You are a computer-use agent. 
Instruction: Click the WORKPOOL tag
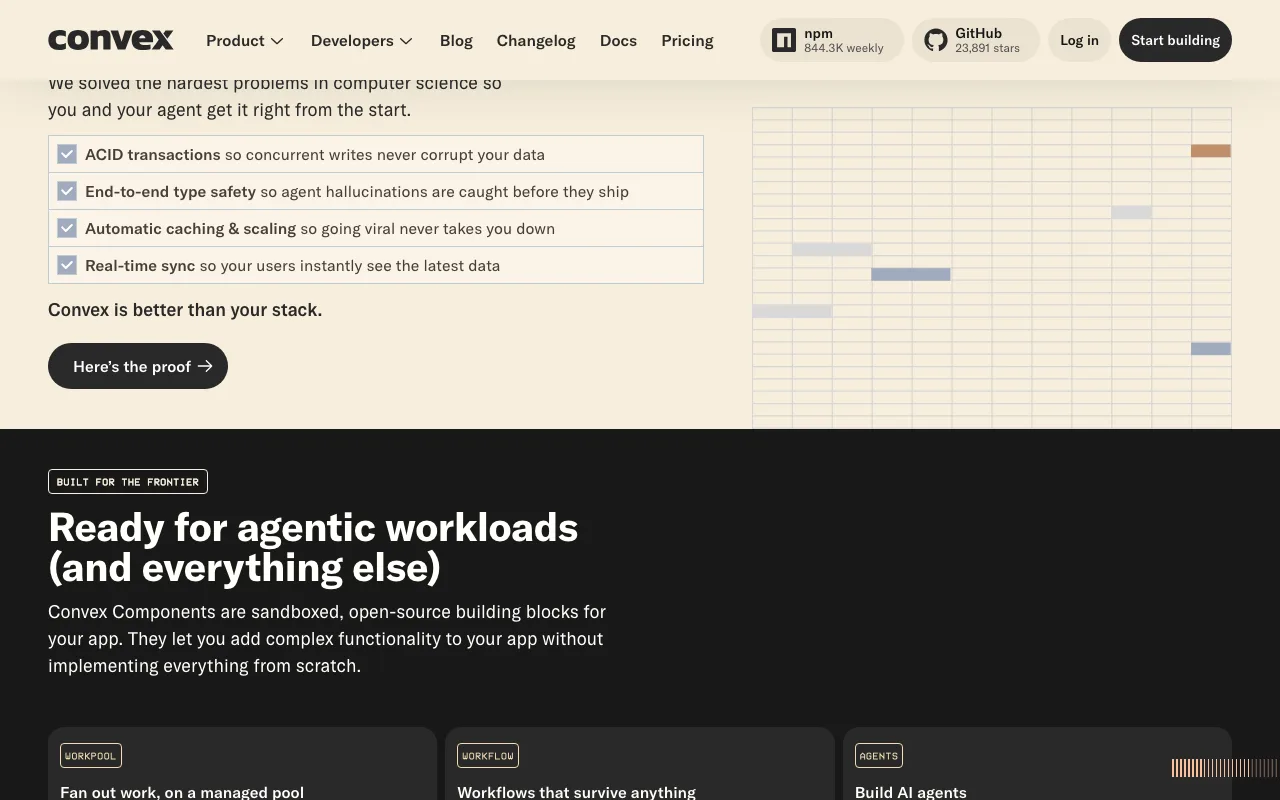click(x=91, y=756)
